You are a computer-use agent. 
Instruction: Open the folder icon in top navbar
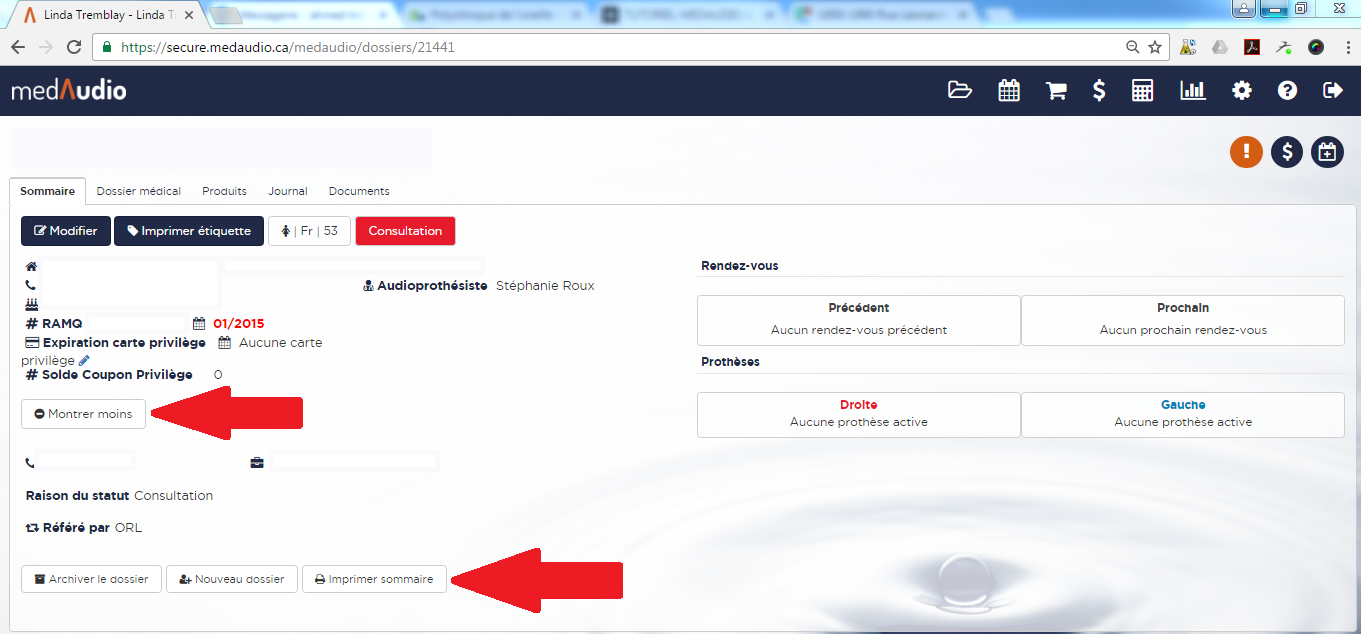959,91
